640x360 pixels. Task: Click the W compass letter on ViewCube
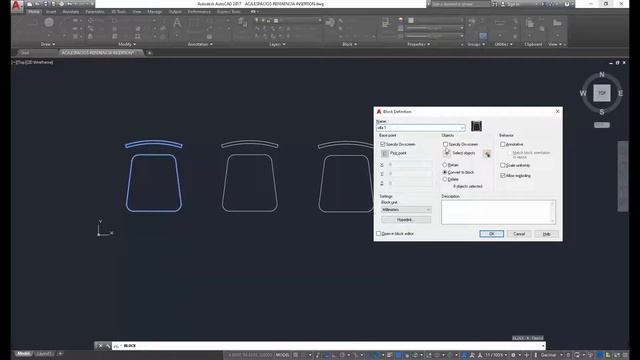coord(583,93)
